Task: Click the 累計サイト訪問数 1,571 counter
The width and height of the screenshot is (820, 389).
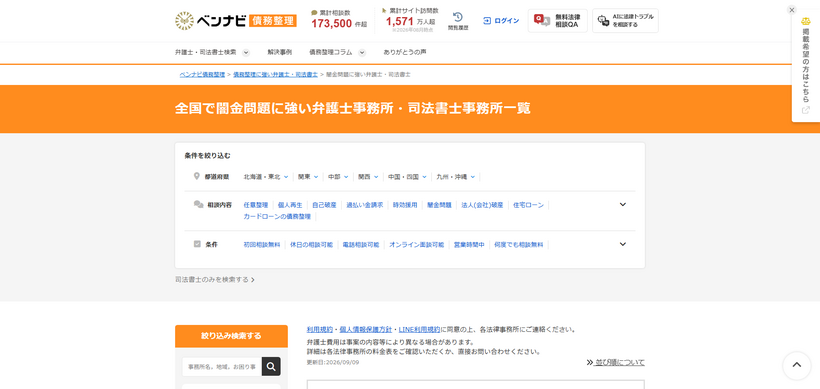Action: pos(410,20)
